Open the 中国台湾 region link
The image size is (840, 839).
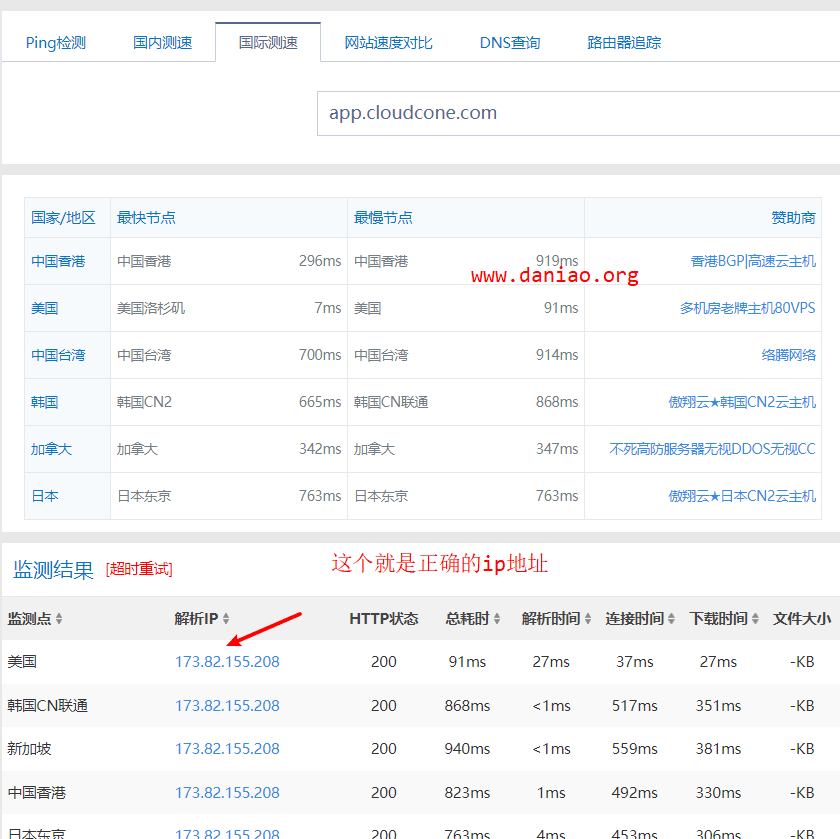(58, 355)
